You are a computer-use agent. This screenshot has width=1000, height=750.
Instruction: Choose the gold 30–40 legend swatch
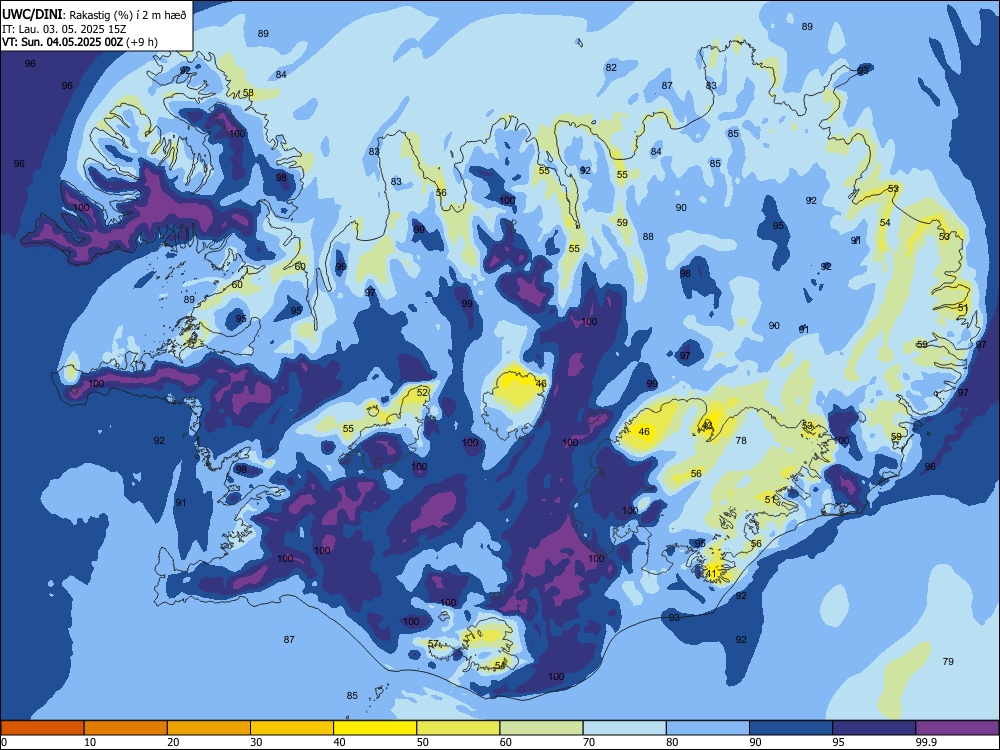[x=292, y=728]
